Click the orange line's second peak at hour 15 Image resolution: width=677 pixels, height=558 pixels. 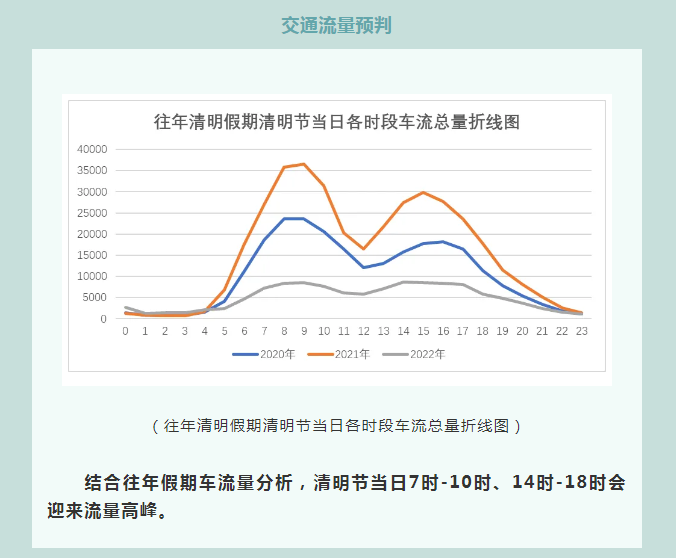point(423,192)
